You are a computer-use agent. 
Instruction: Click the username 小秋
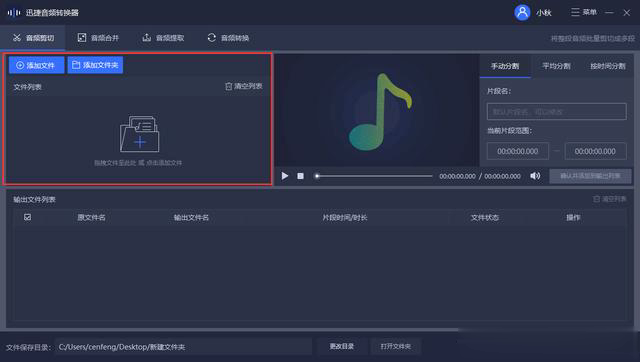(x=544, y=13)
